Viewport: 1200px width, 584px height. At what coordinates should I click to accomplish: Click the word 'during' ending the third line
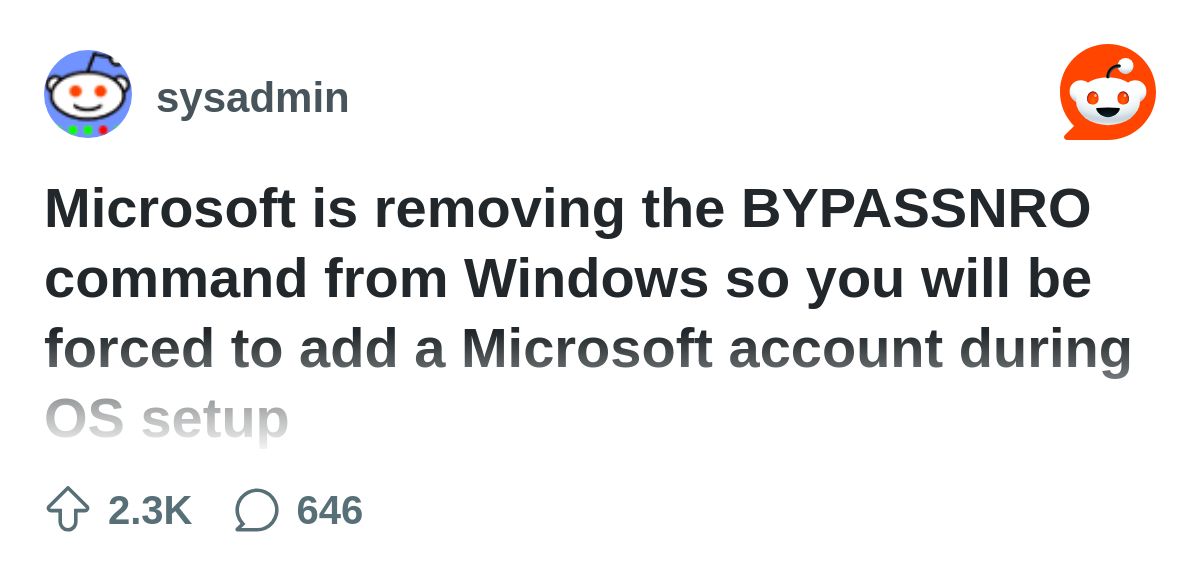[x=1046, y=349]
